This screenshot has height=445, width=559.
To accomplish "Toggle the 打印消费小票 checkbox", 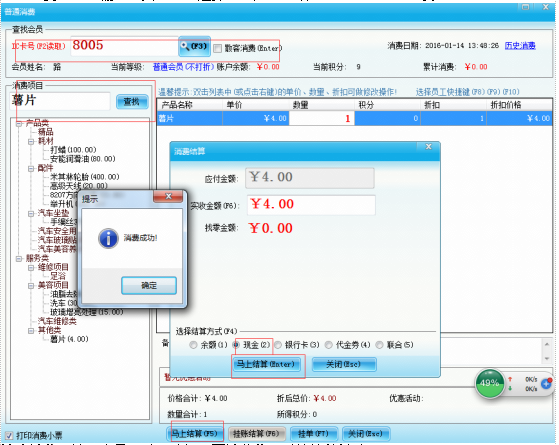I will [9, 435].
